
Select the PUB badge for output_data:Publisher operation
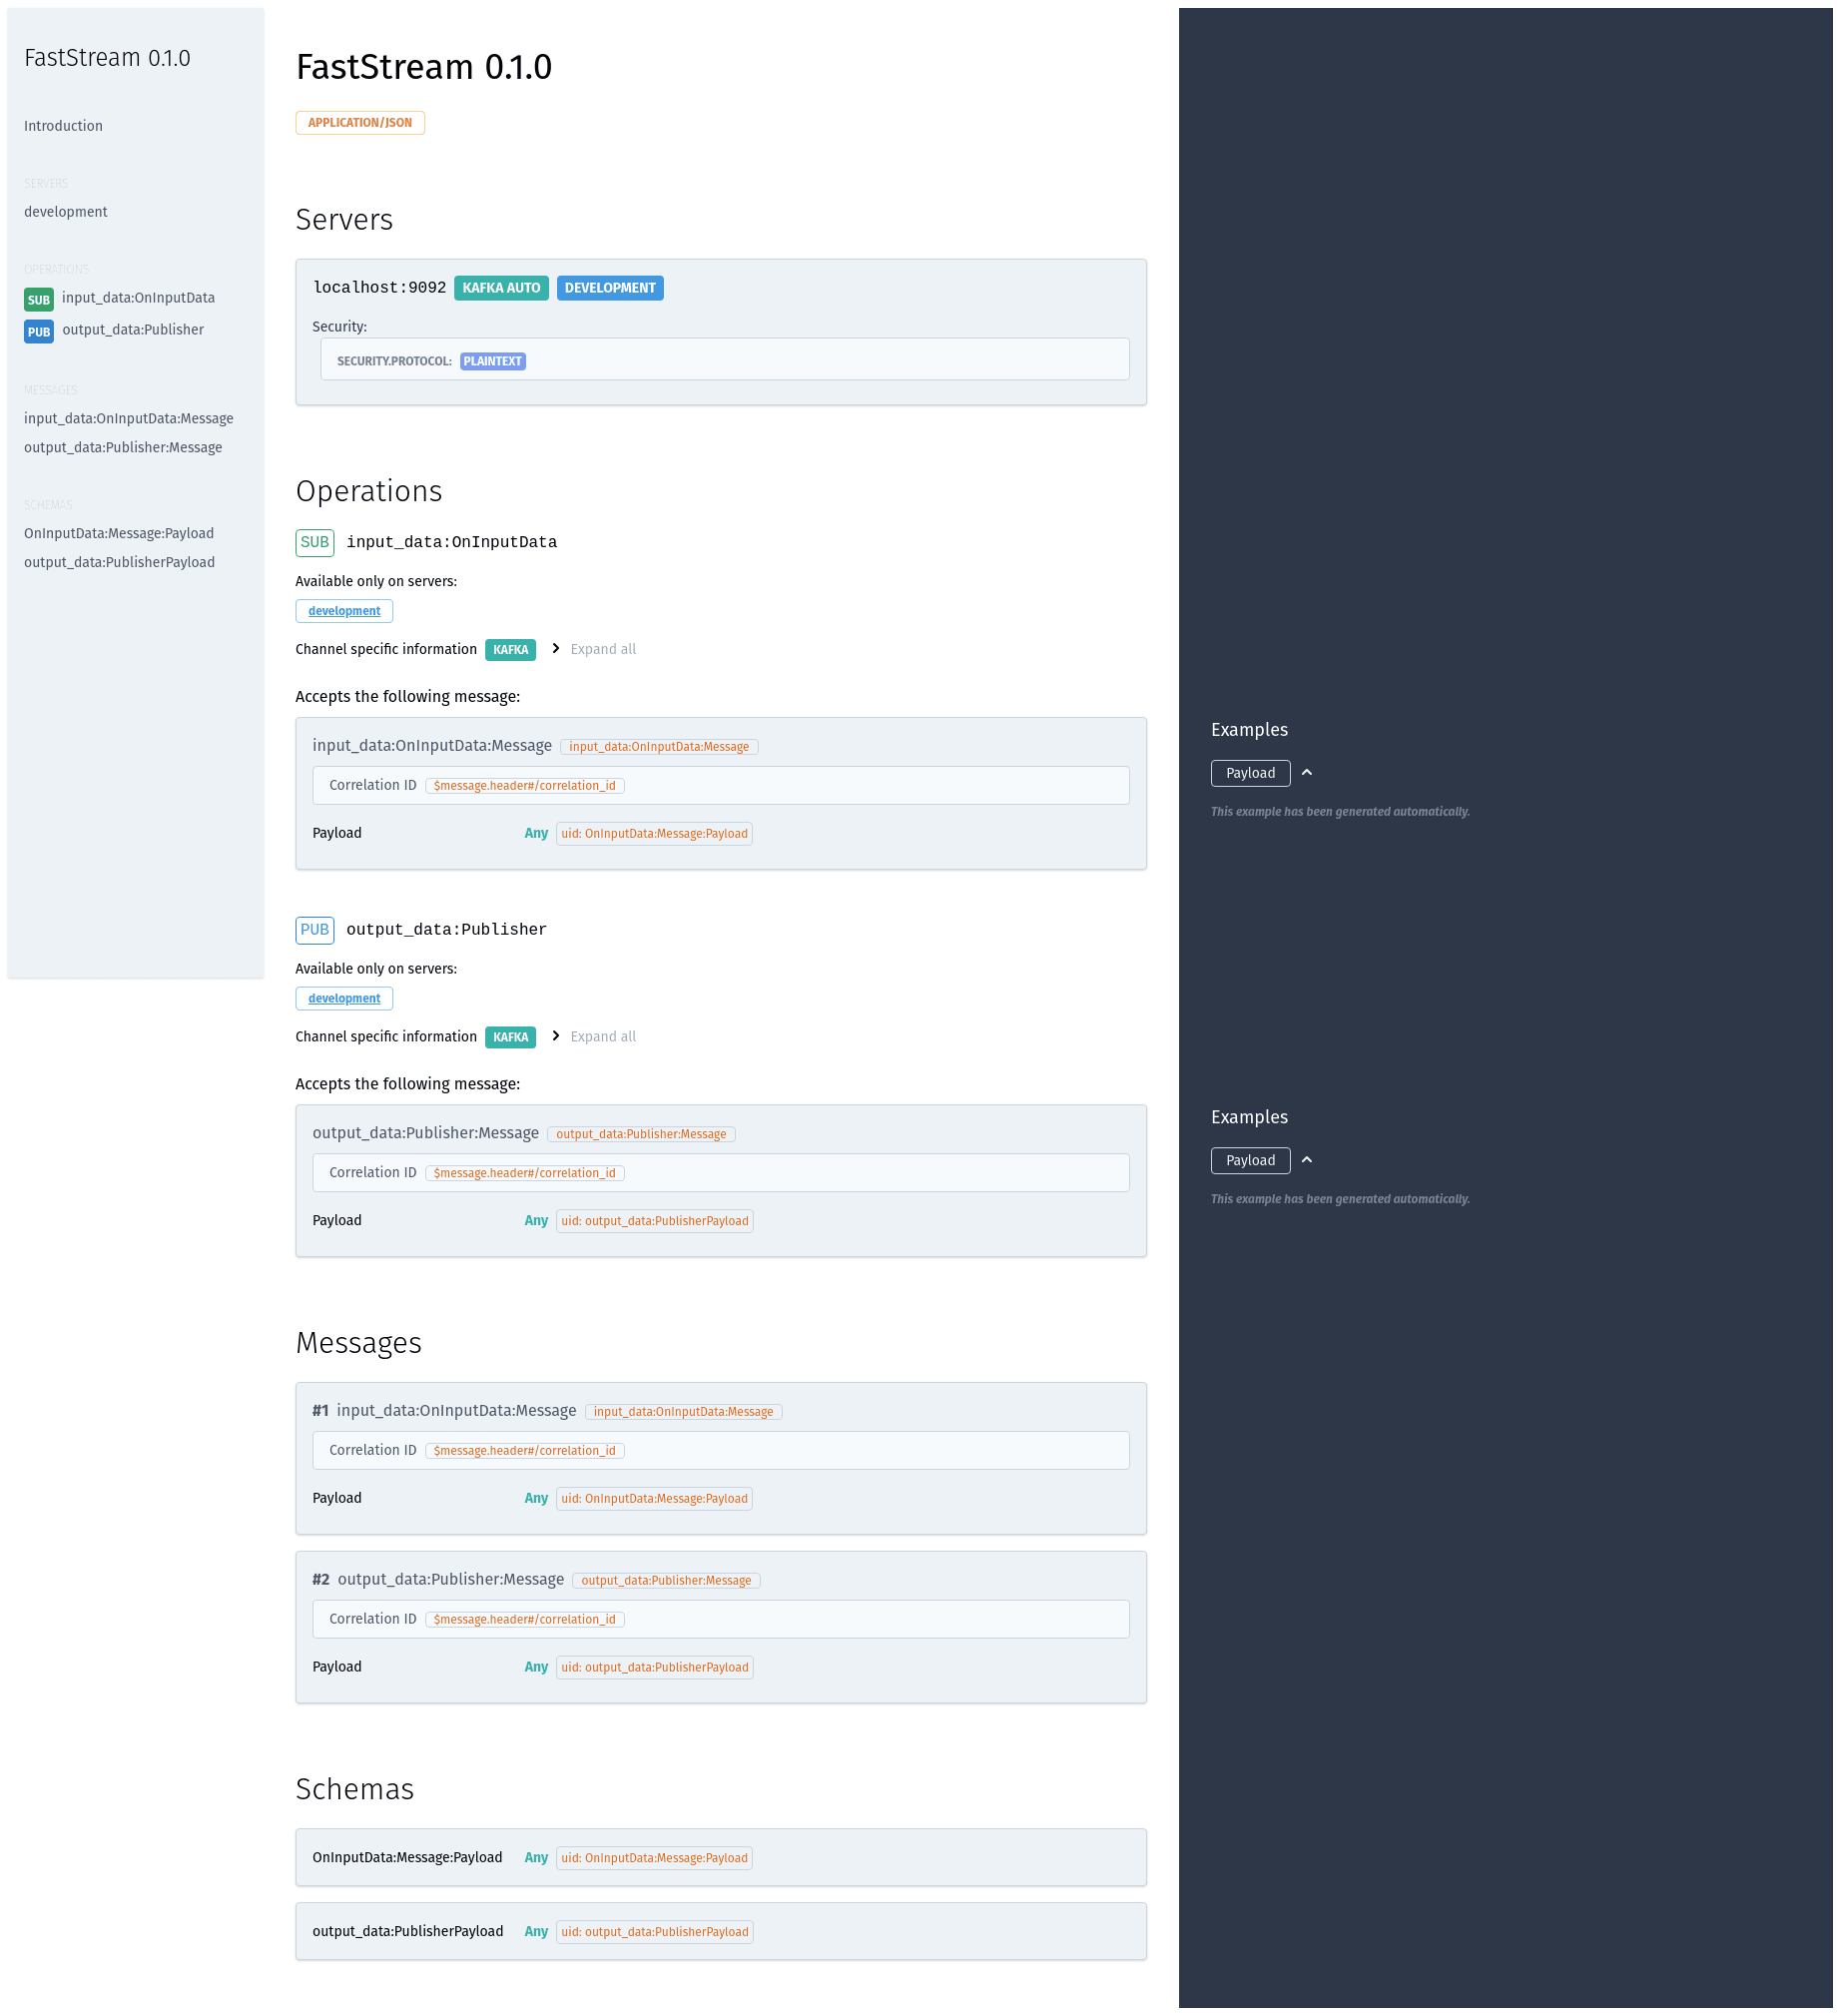(x=314, y=930)
